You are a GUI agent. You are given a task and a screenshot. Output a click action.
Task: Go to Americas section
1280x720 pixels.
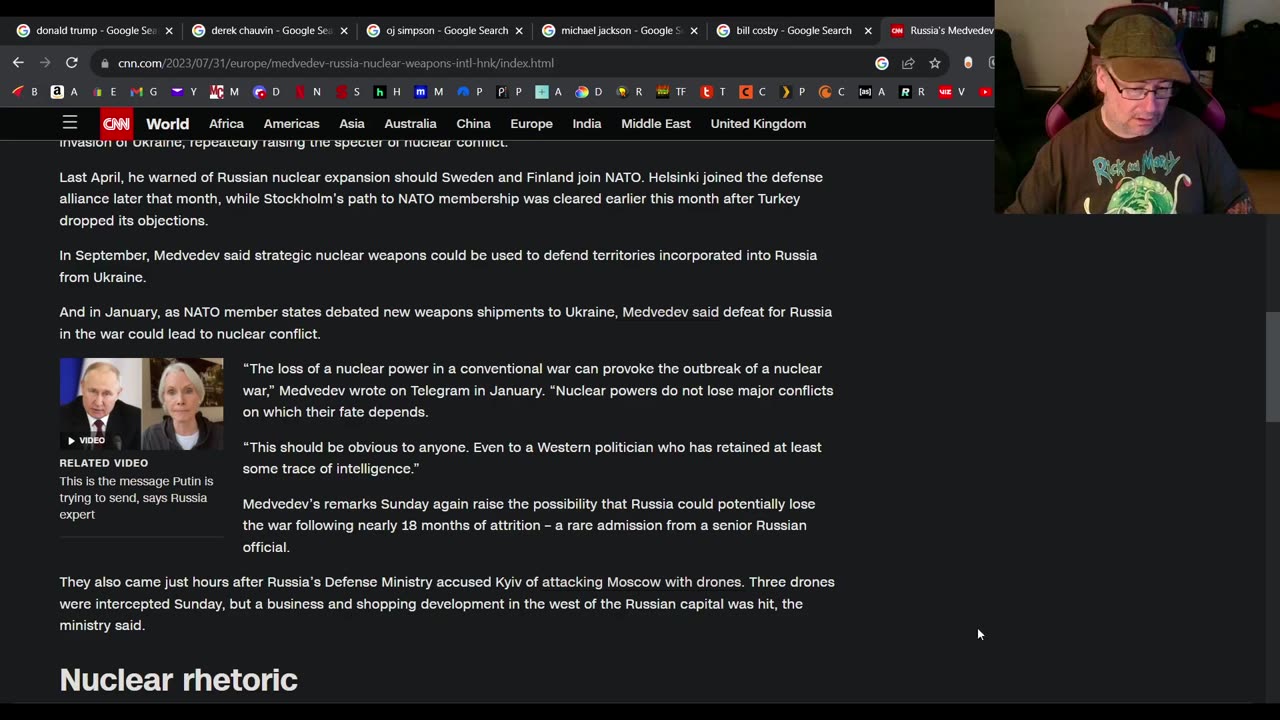click(291, 124)
